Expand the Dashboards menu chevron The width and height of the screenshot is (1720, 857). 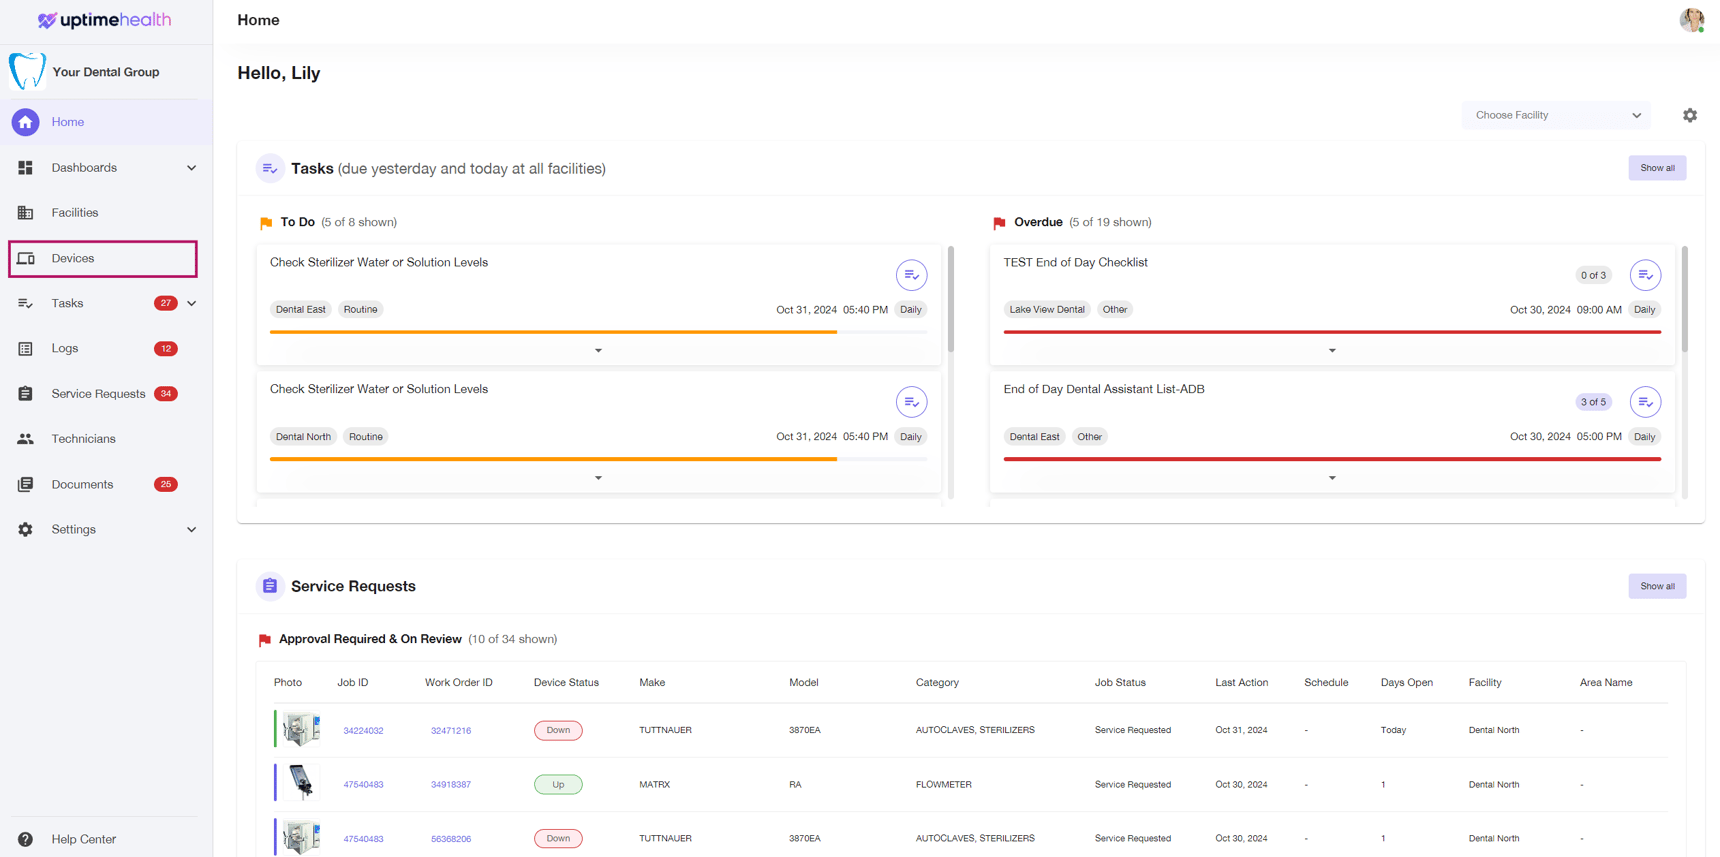click(192, 168)
